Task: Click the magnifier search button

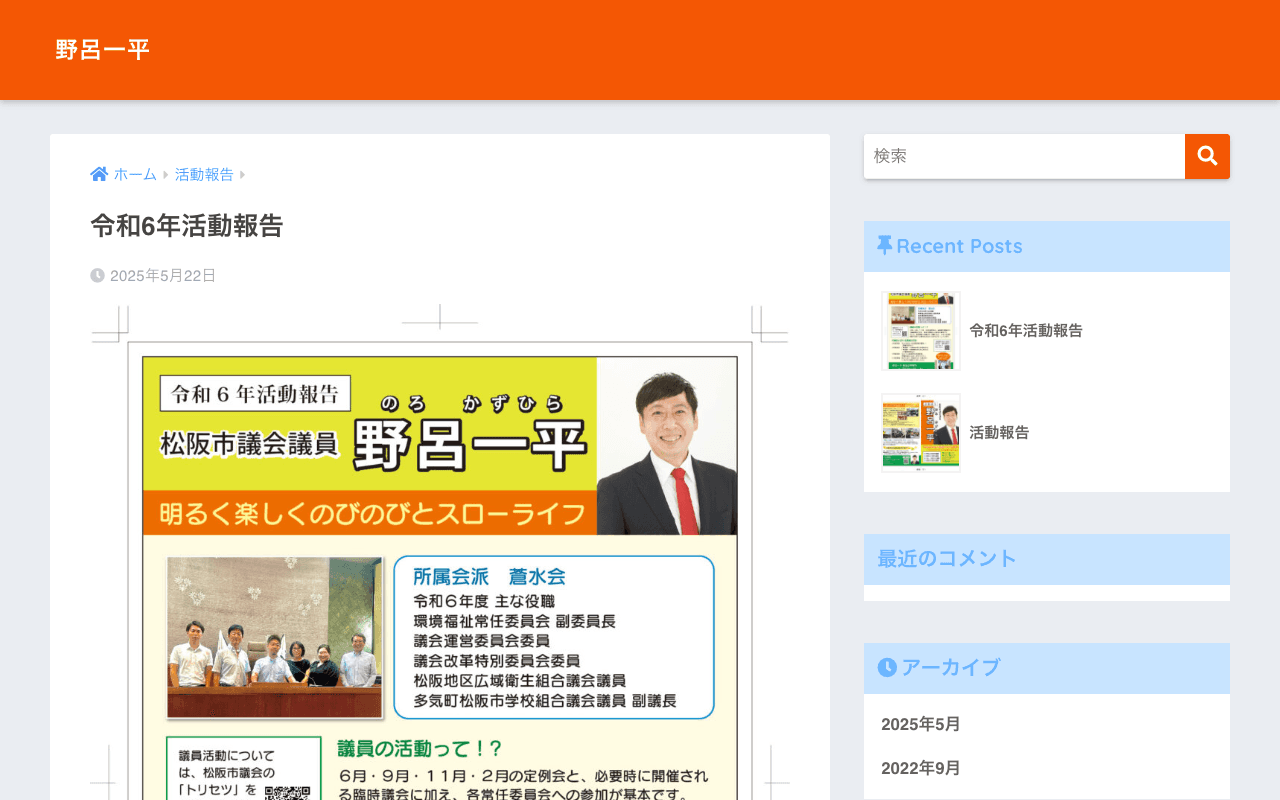Action: tap(1207, 156)
